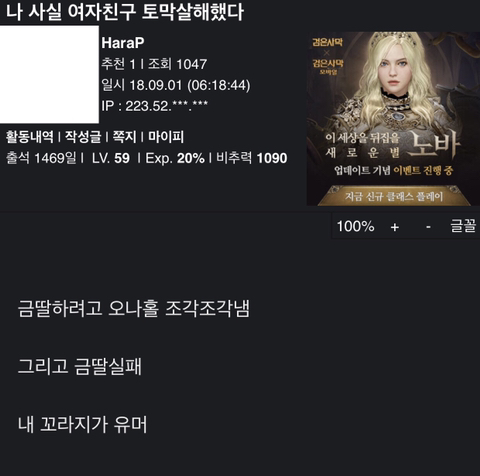480x476 pixels.
Task: Click the IP address 223.52 text
Action: coord(155,106)
